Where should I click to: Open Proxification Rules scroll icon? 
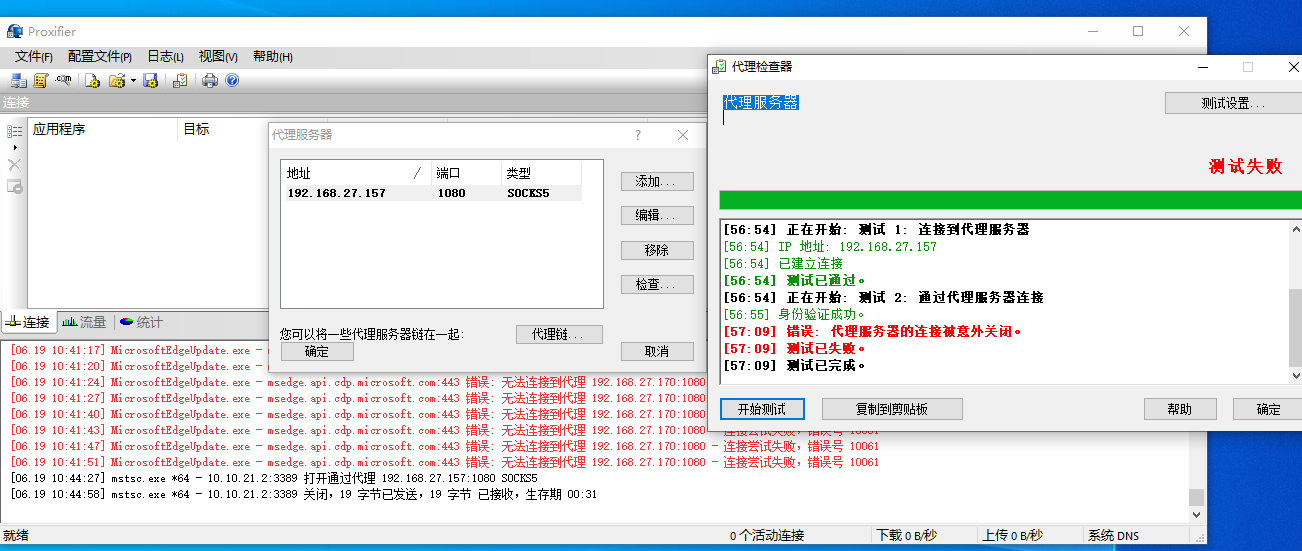click(41, 80)
